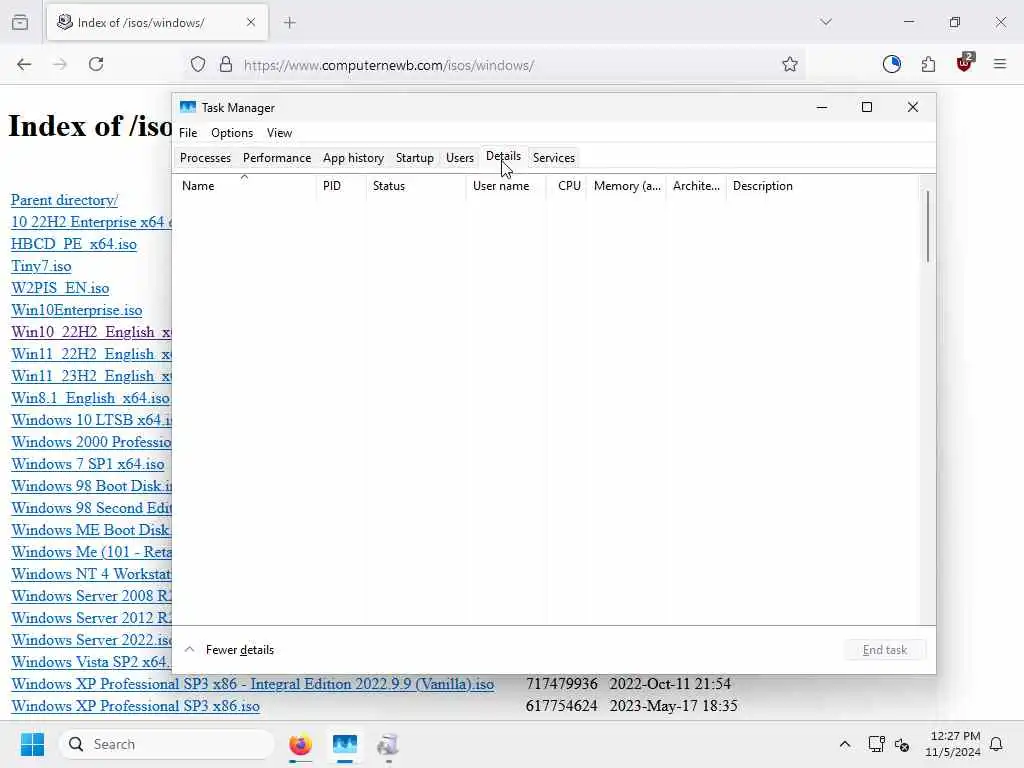Open the Firefox extensions puzzle icon

point(928,64)
